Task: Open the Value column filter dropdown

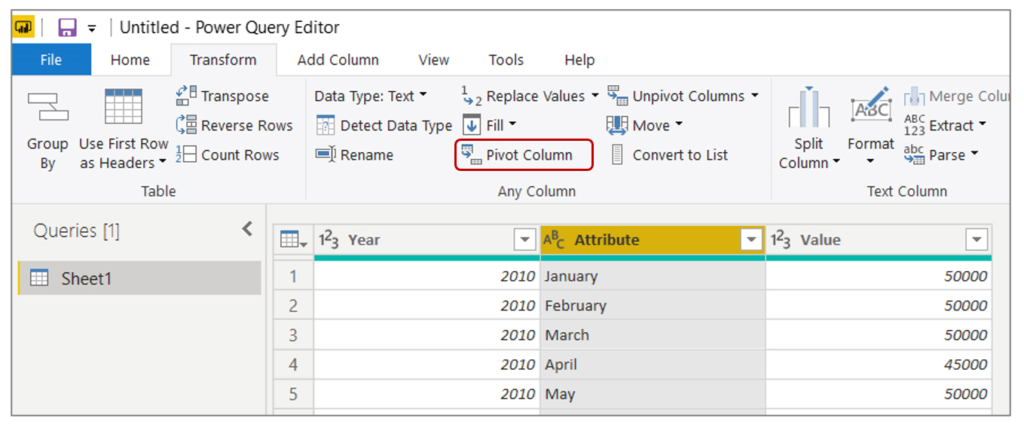Action: point(977,240)
